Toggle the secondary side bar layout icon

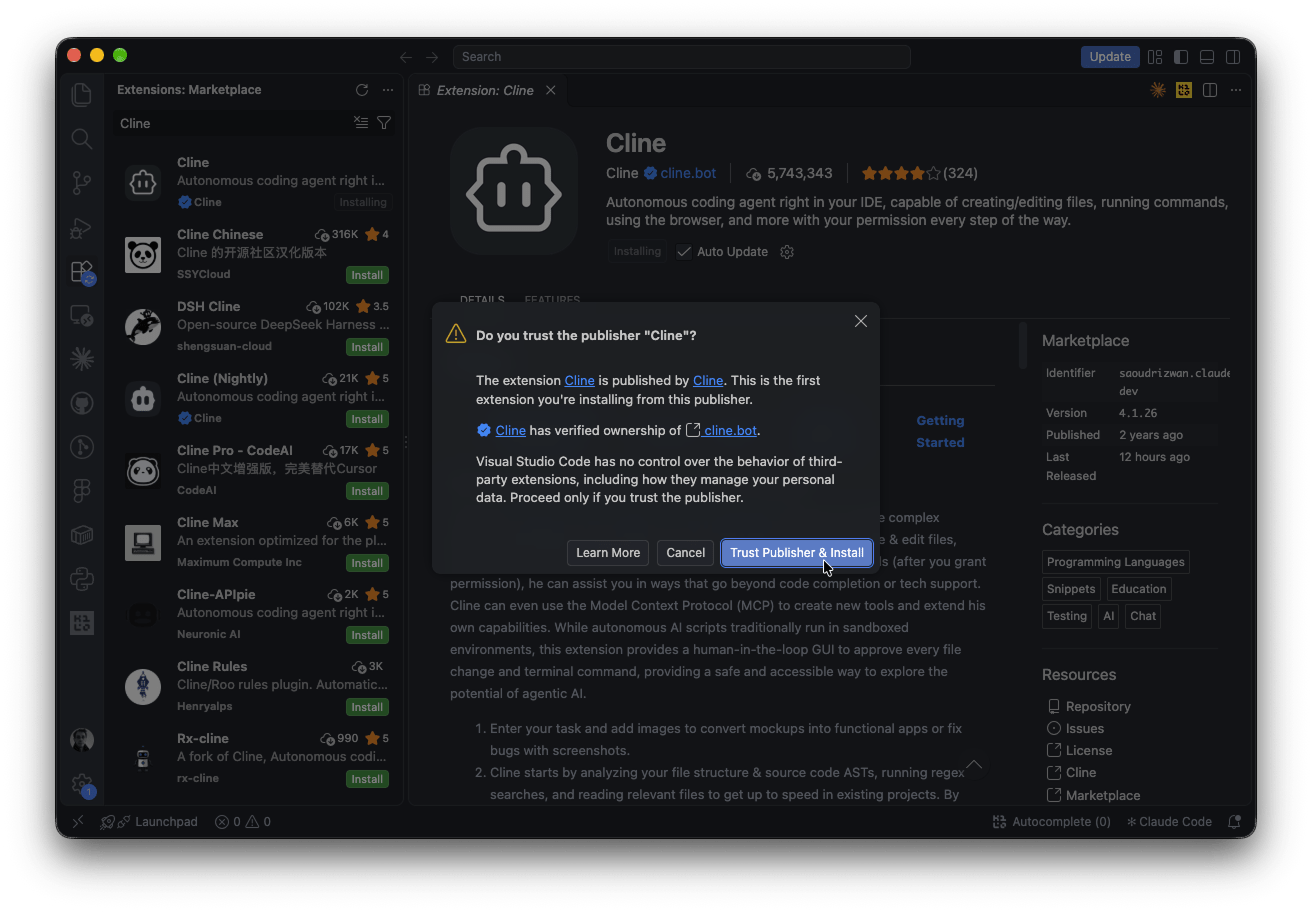1234,57
